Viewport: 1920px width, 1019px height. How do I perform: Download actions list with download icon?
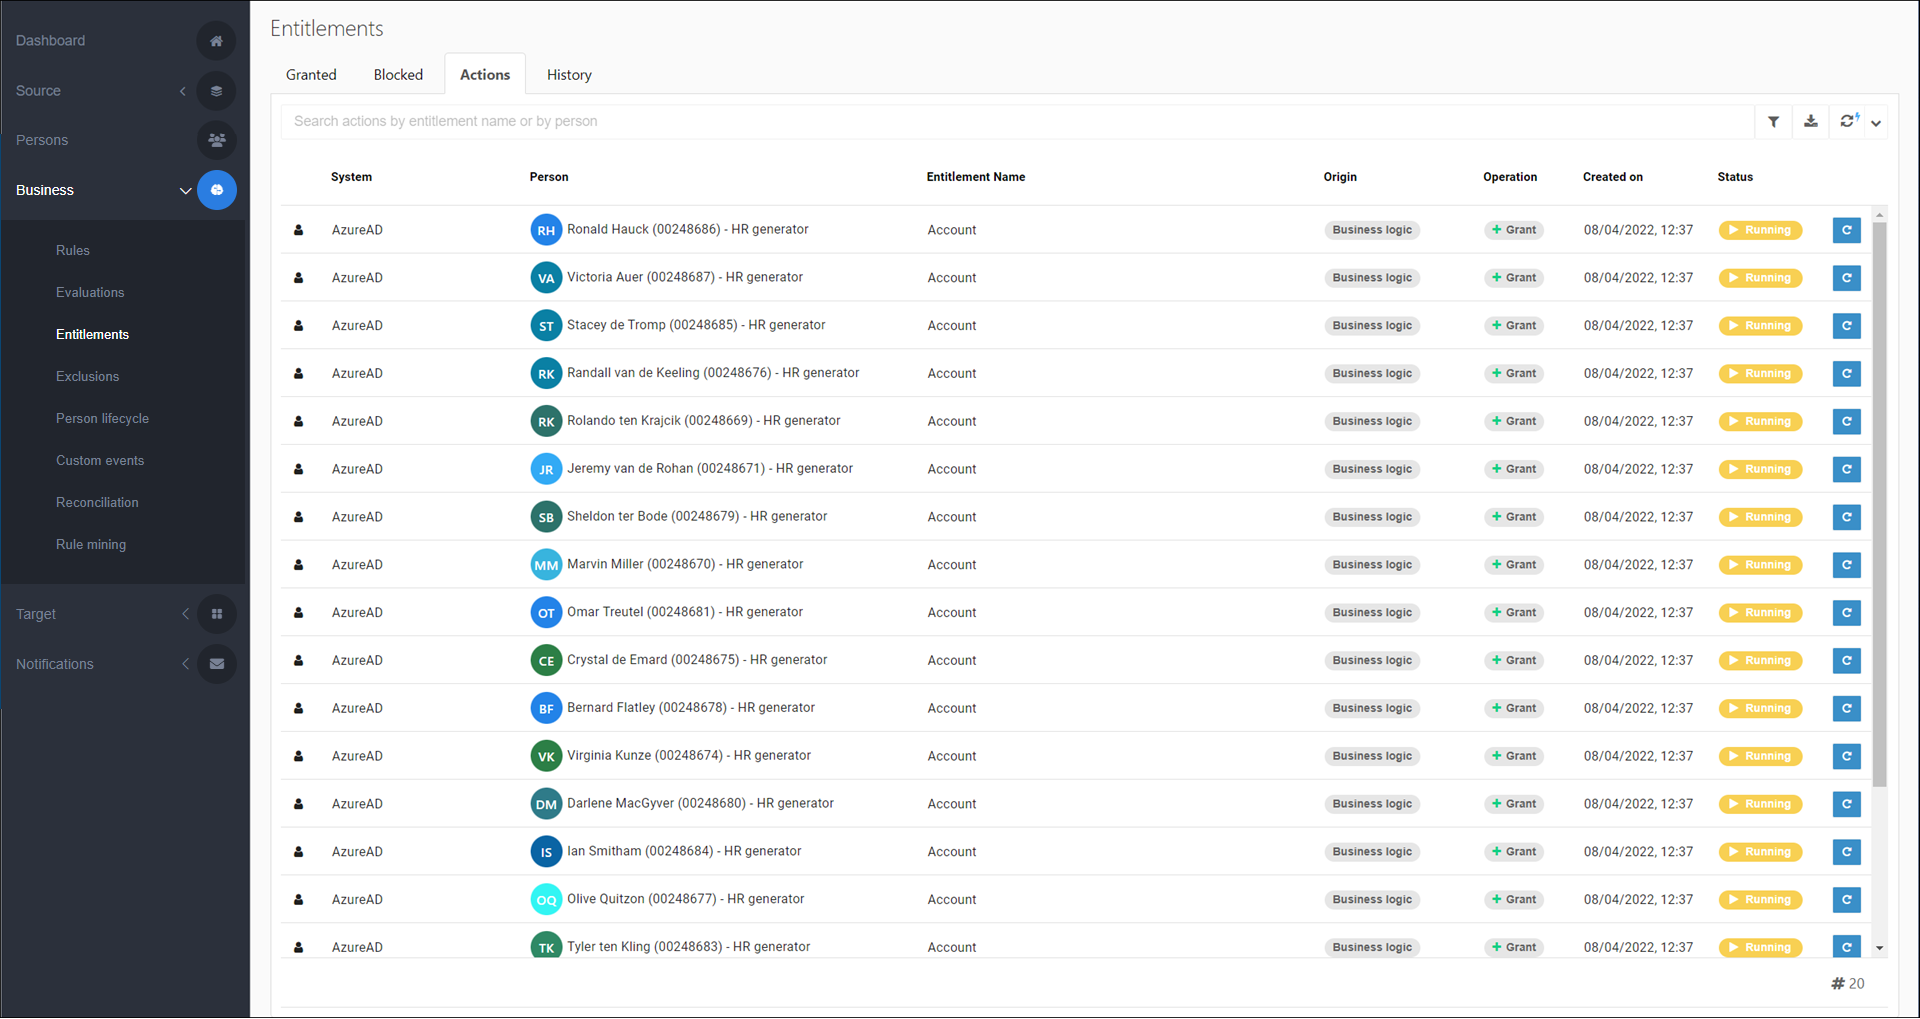click(1810, 122)
